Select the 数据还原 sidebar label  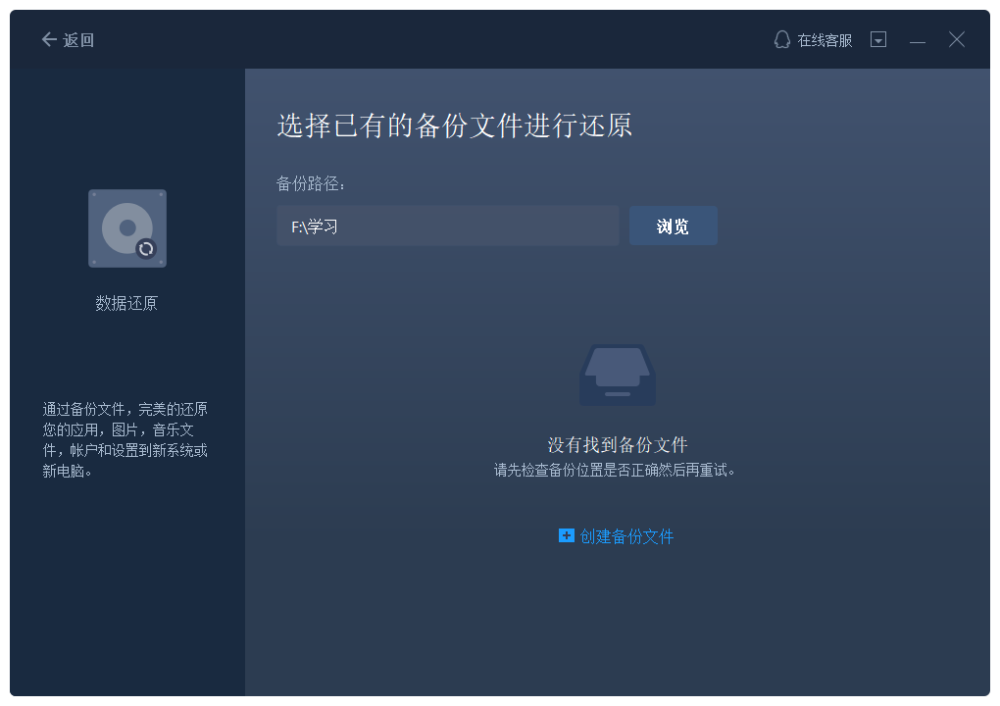point(126,303)
